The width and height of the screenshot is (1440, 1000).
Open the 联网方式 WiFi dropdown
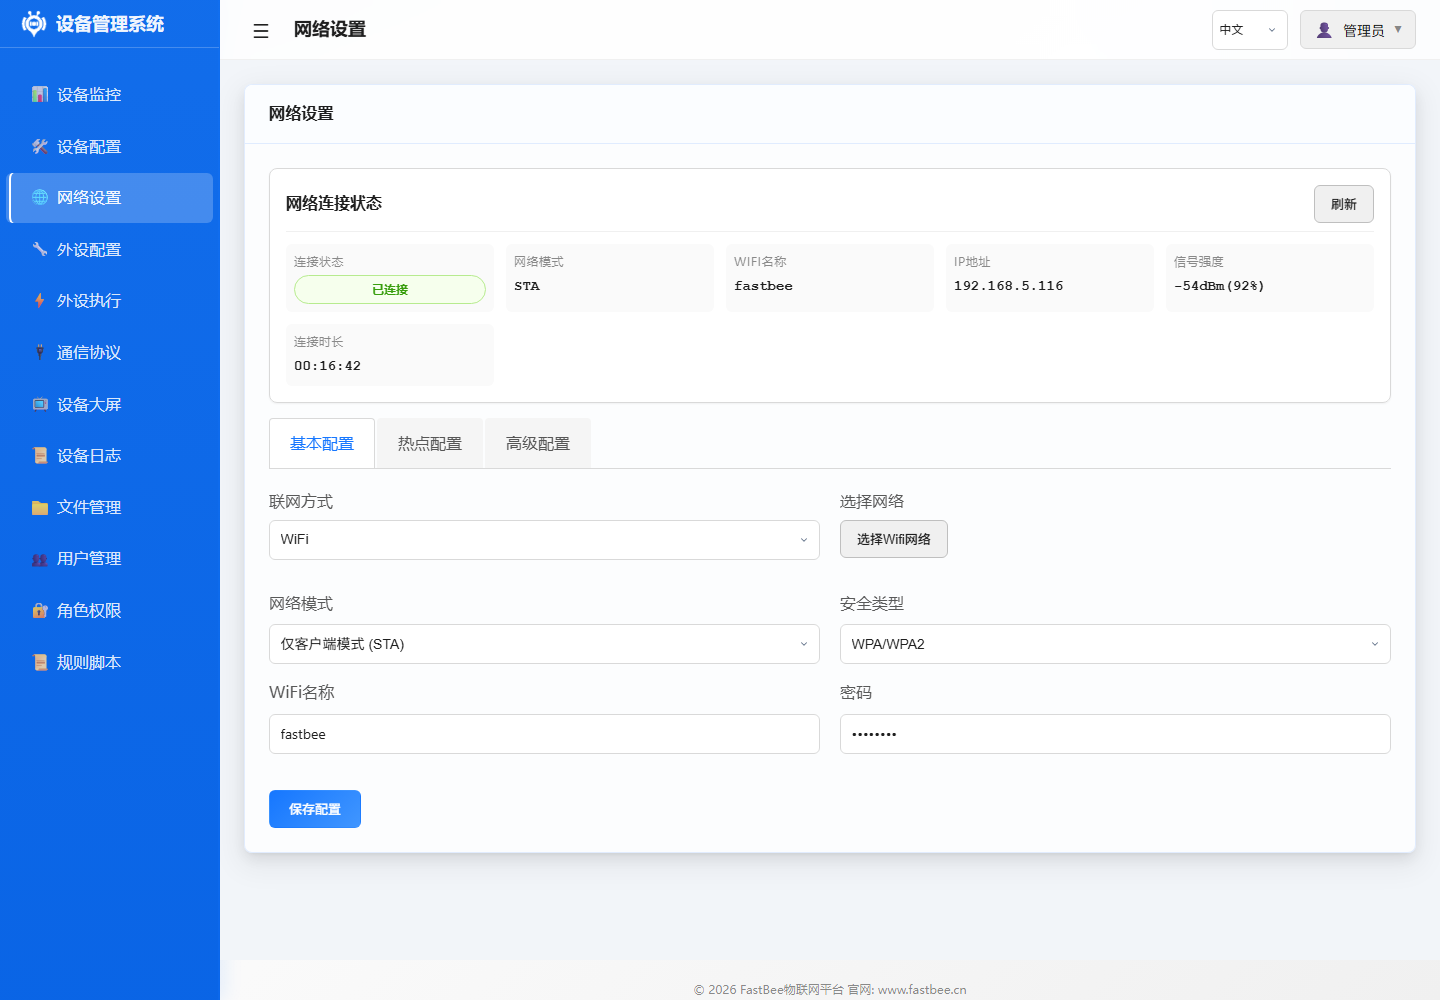click(544, 540)
